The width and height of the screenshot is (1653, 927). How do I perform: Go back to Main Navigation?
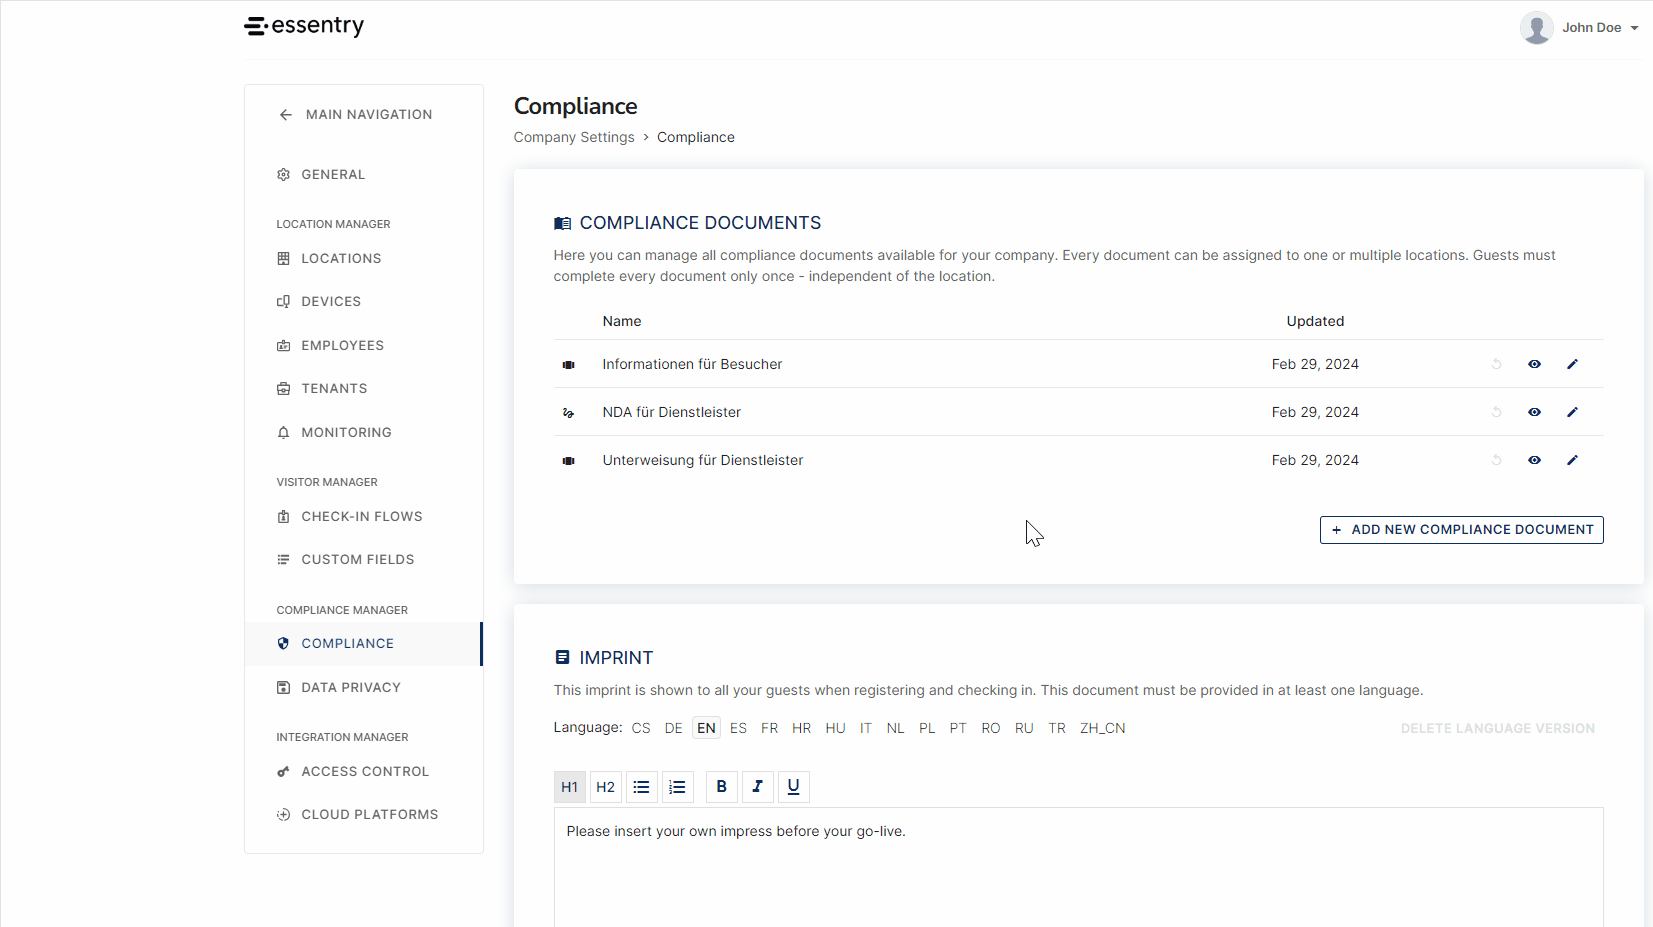click(355, 115)
